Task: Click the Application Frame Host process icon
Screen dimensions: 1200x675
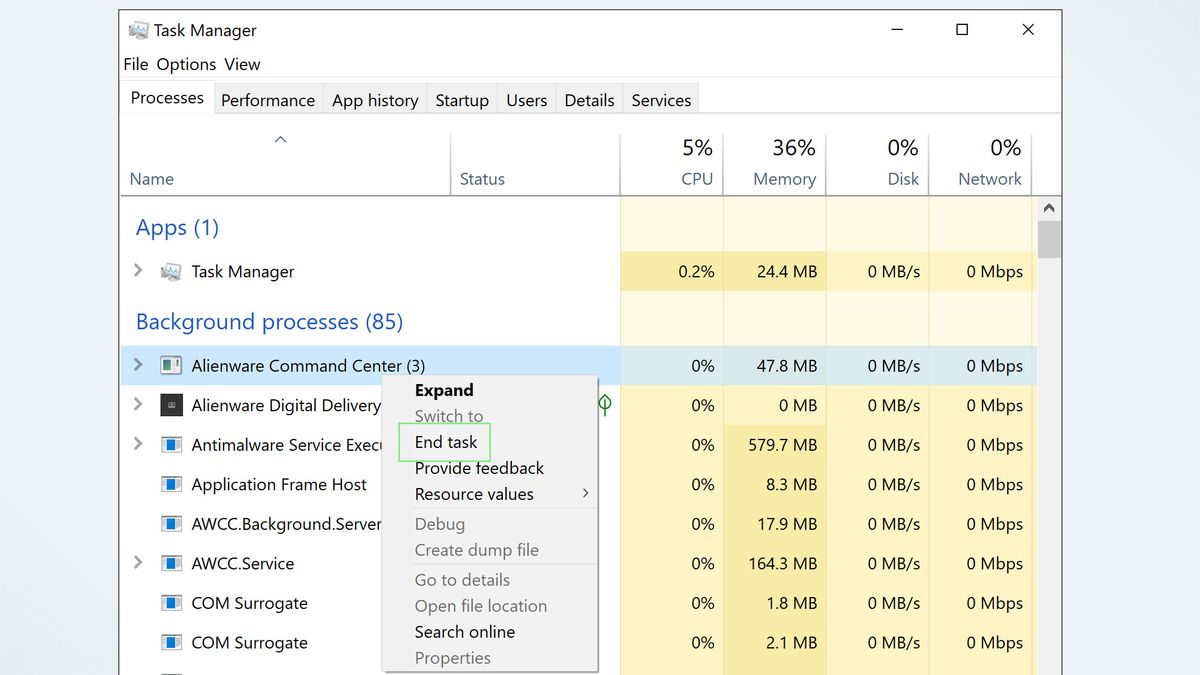Action: tap(169, 484)
